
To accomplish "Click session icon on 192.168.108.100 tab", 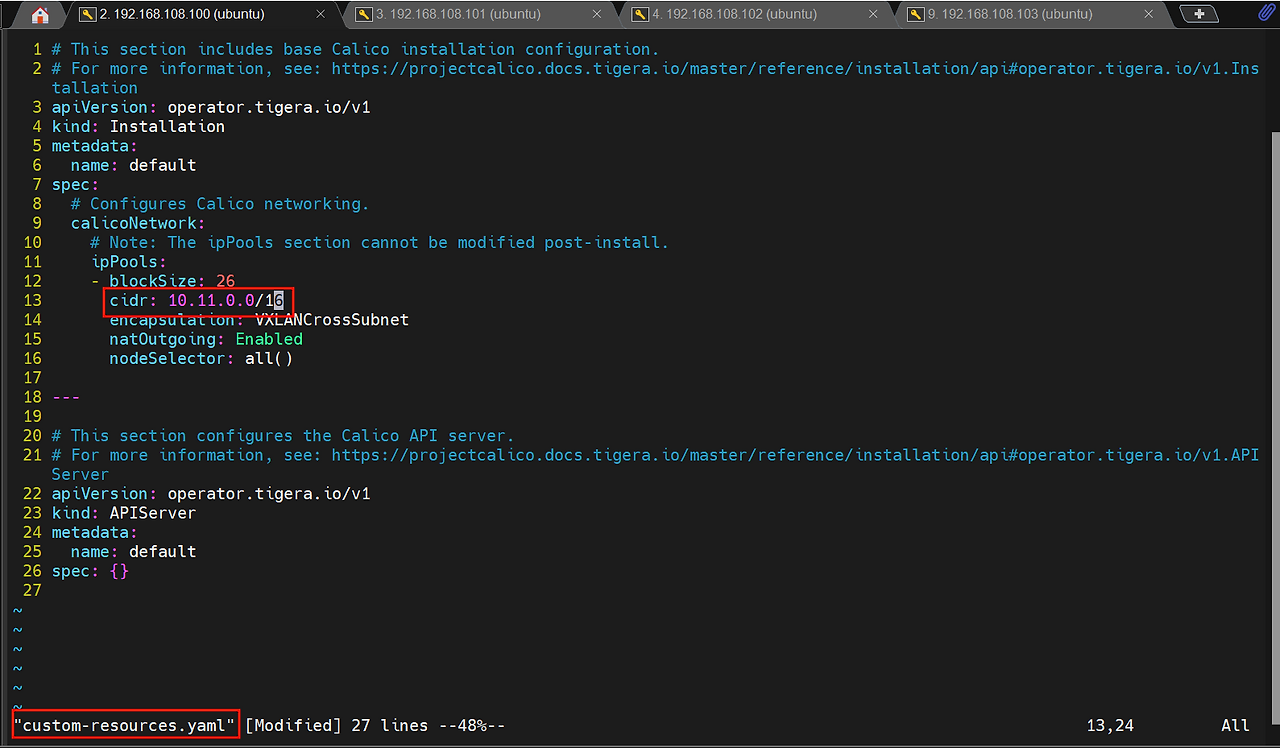I will [x=88, y=15].
